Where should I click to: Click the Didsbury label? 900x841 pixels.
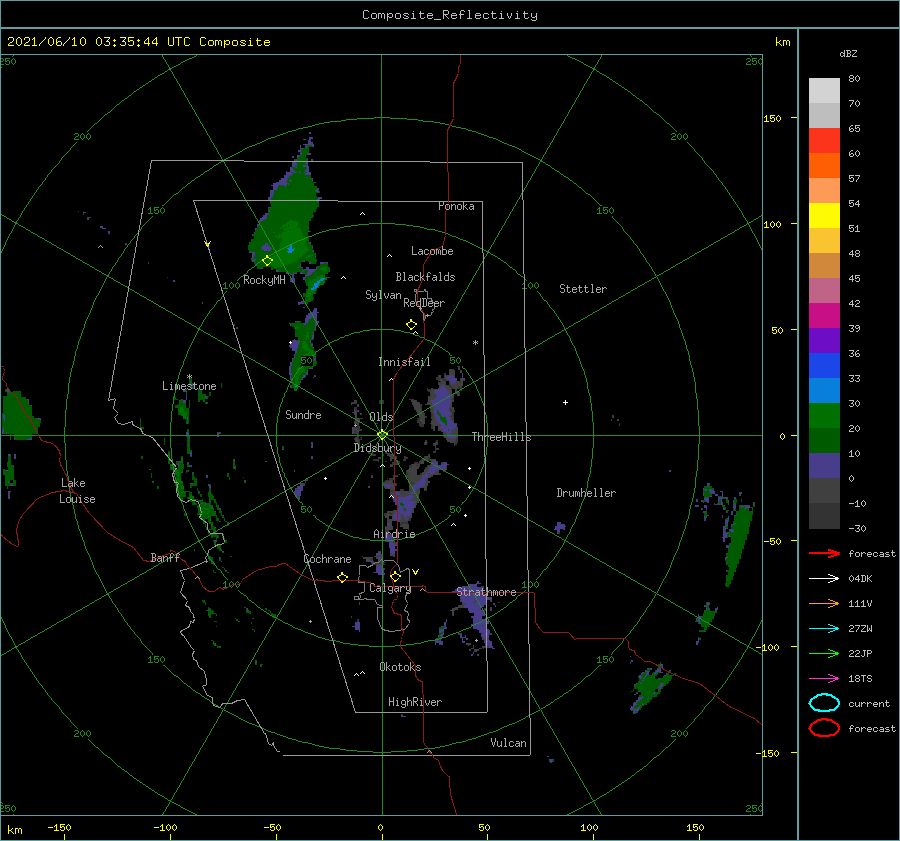[377, 448]
